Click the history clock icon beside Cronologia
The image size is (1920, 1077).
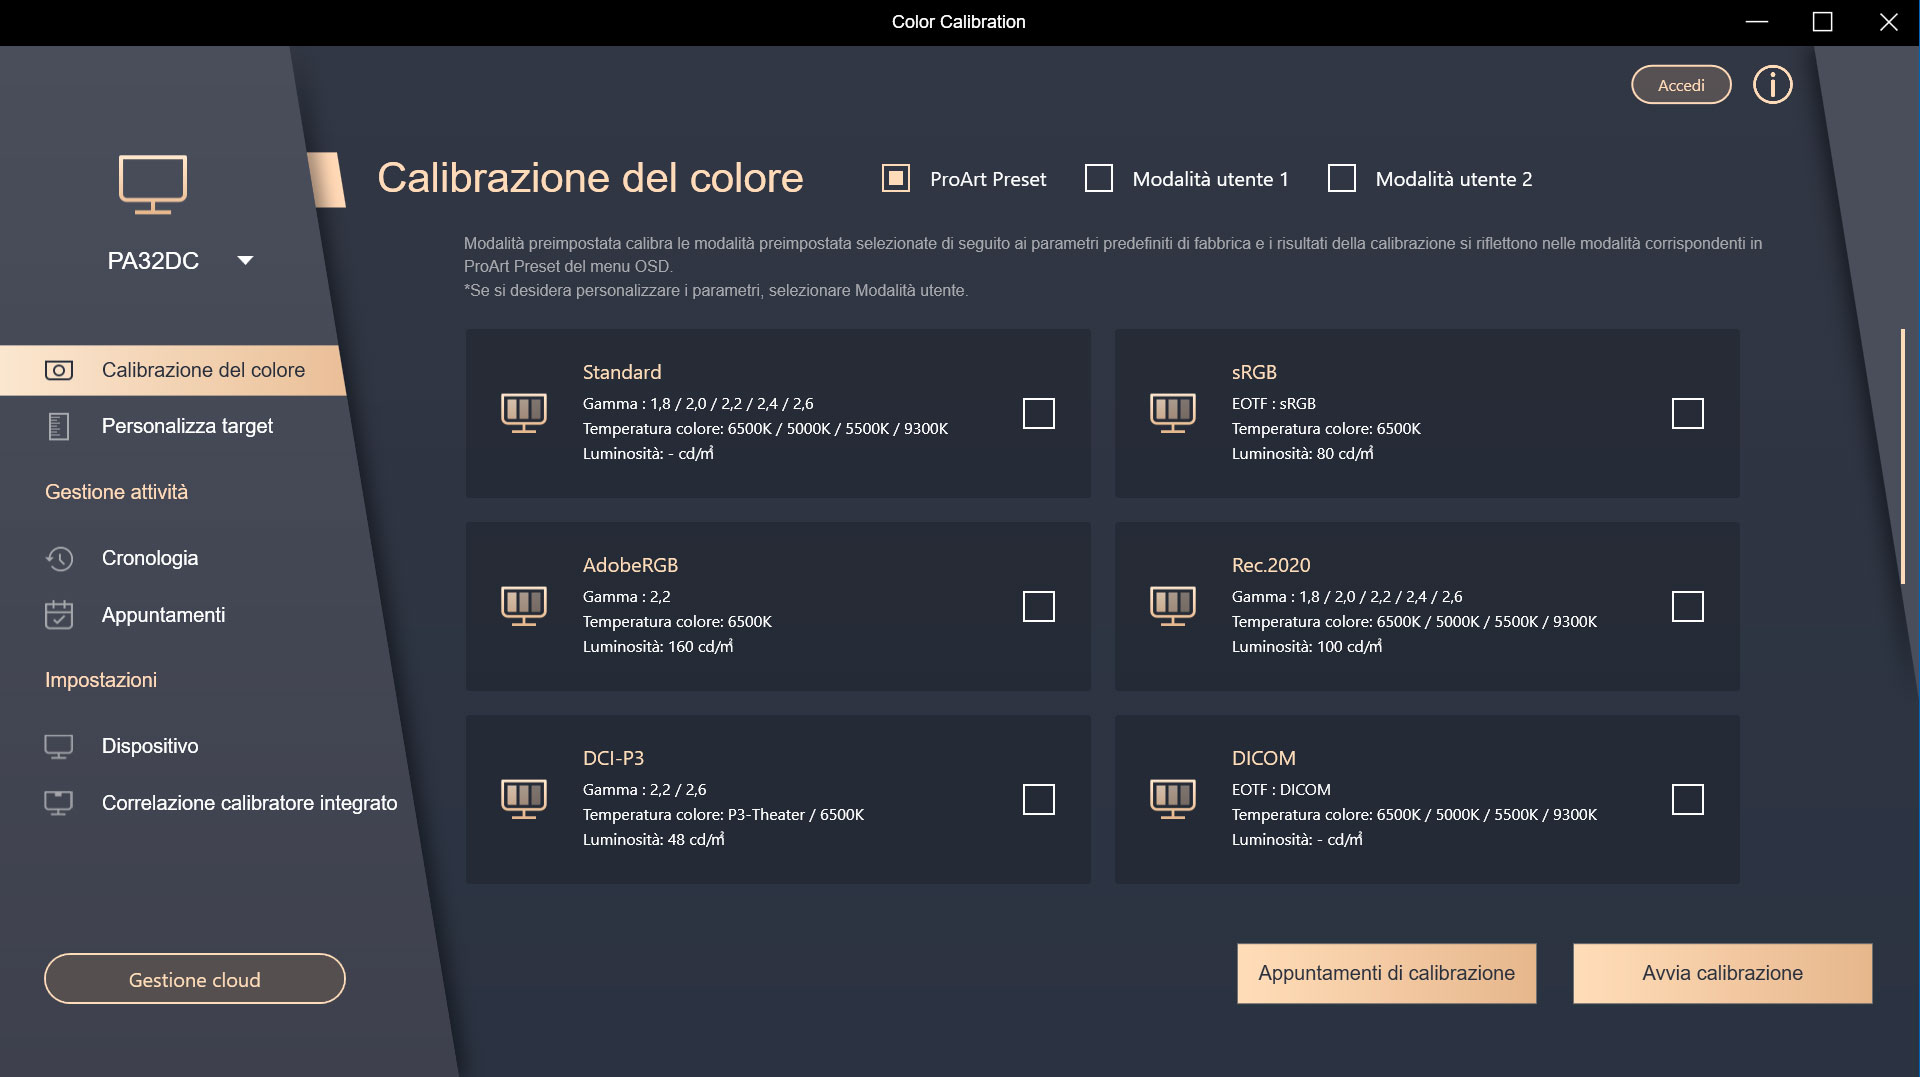(59, 558)
